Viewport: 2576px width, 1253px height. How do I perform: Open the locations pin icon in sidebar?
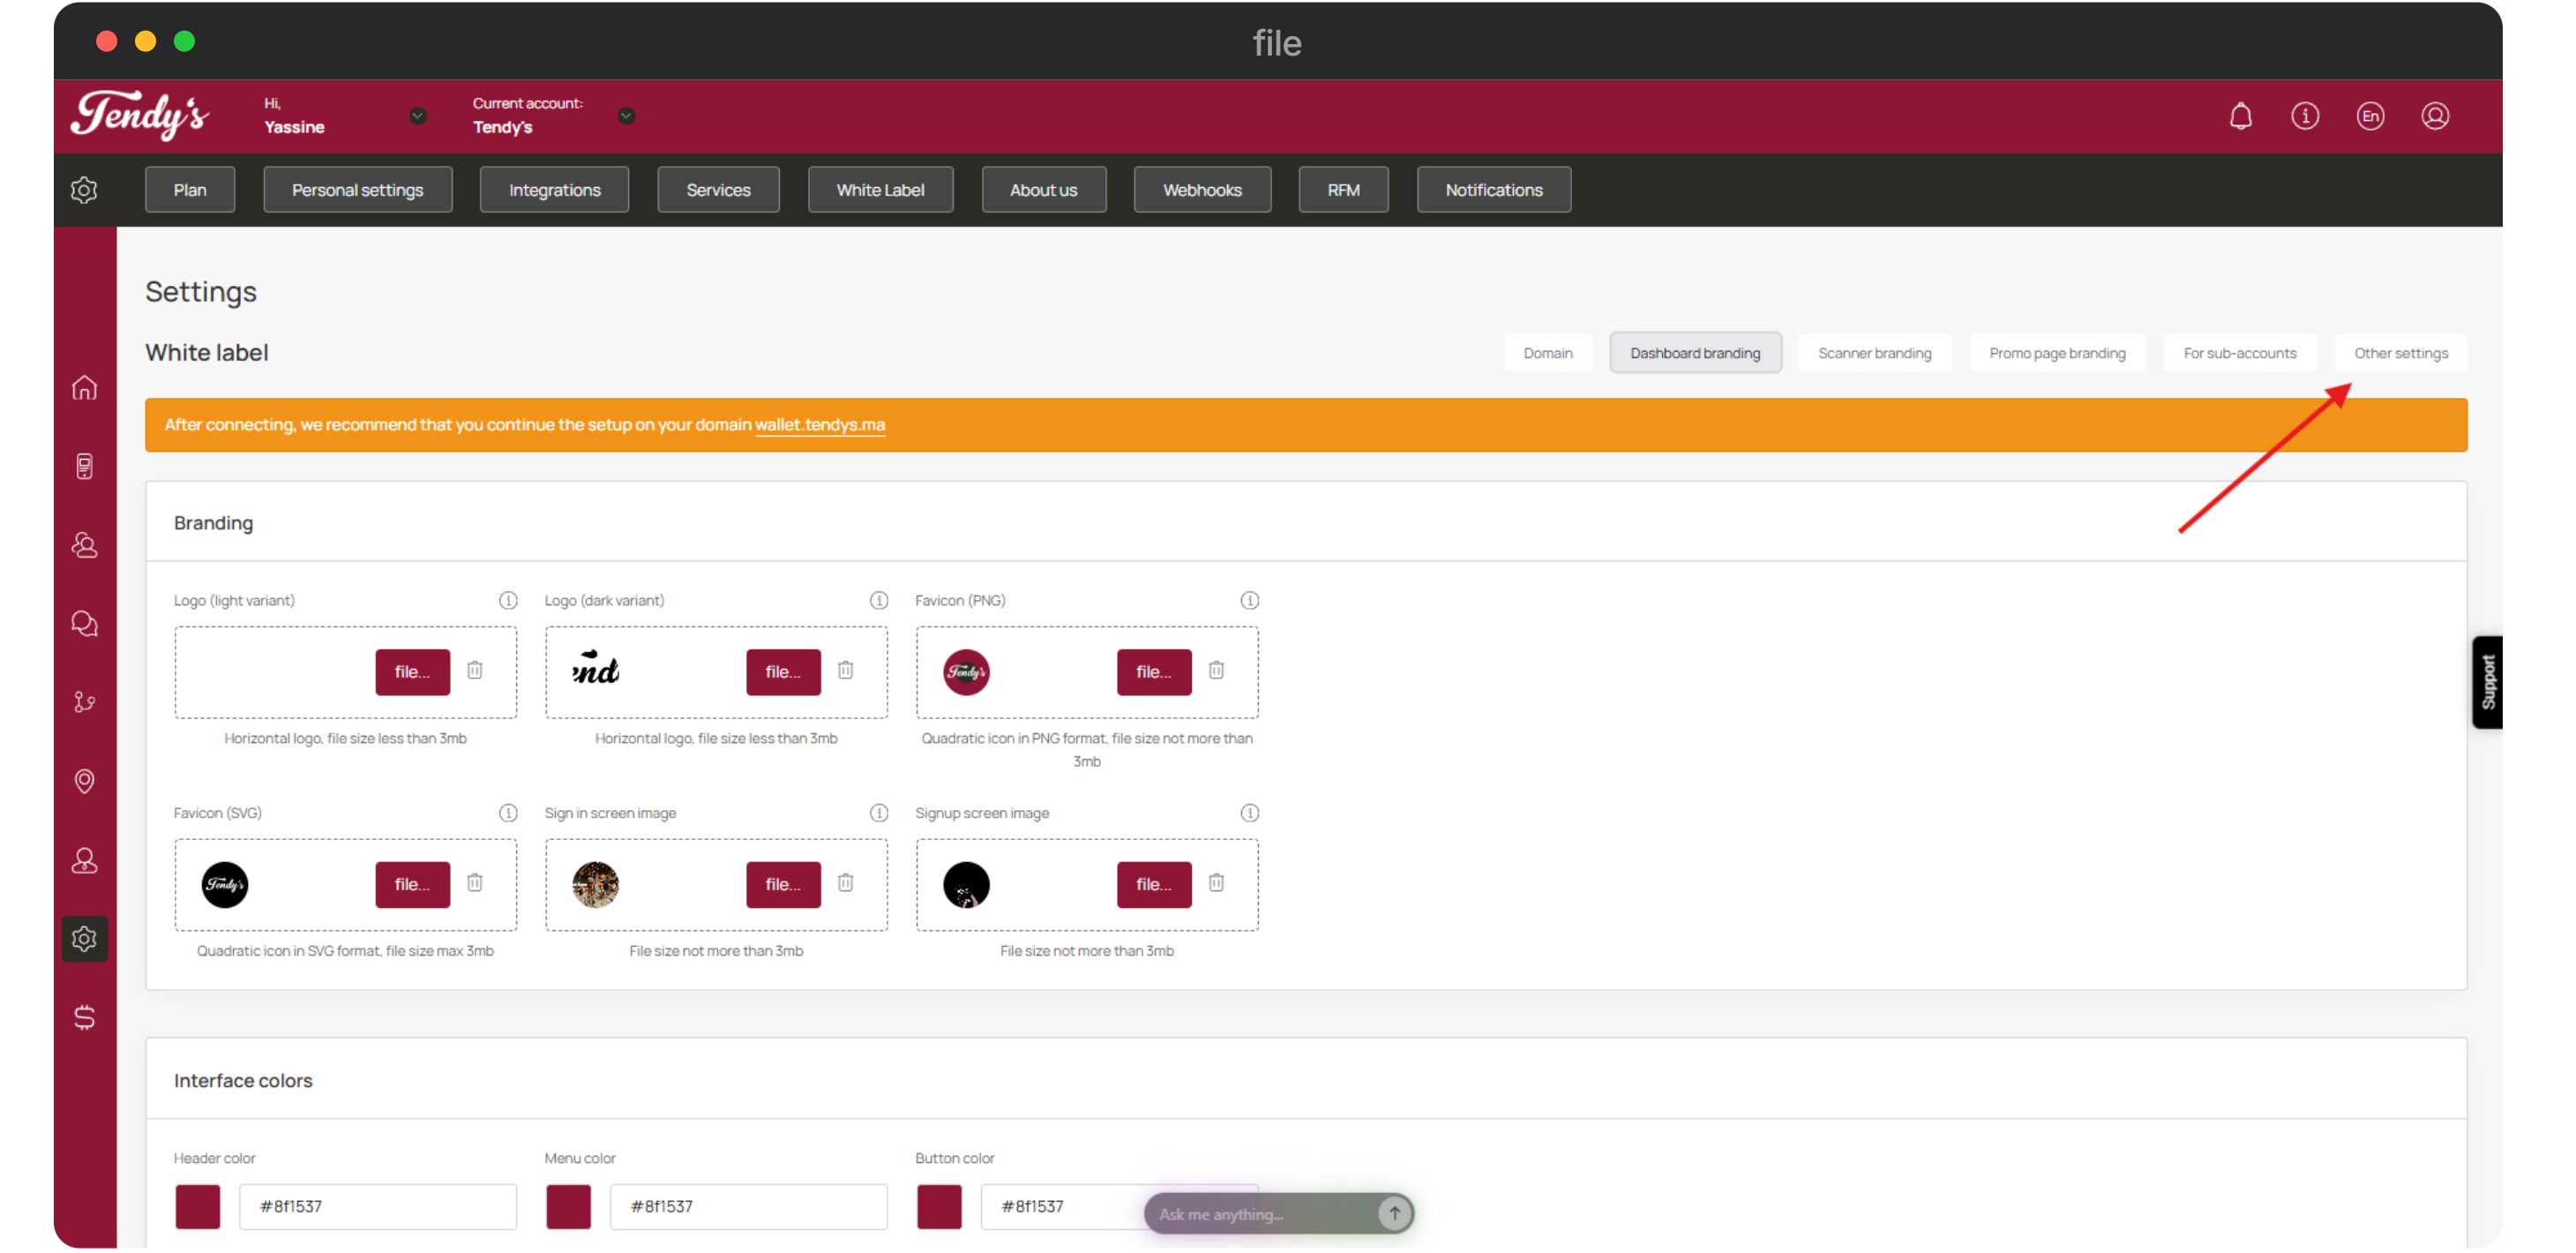coord(84,781)
